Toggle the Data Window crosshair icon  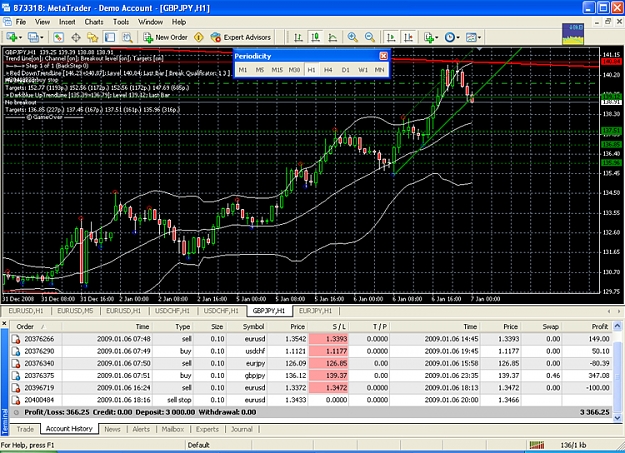[76, 37]
